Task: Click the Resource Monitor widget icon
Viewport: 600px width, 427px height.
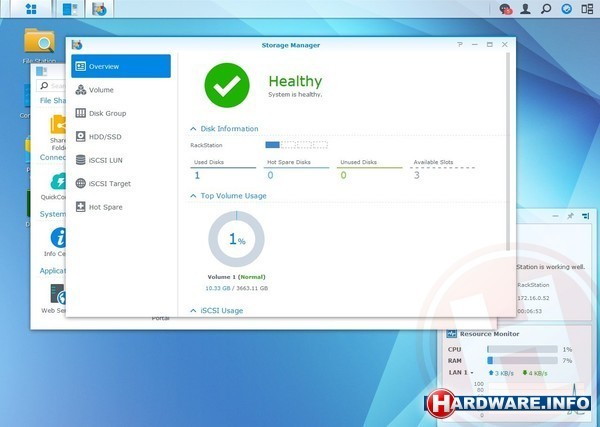Action: click(x=452, y=334)
